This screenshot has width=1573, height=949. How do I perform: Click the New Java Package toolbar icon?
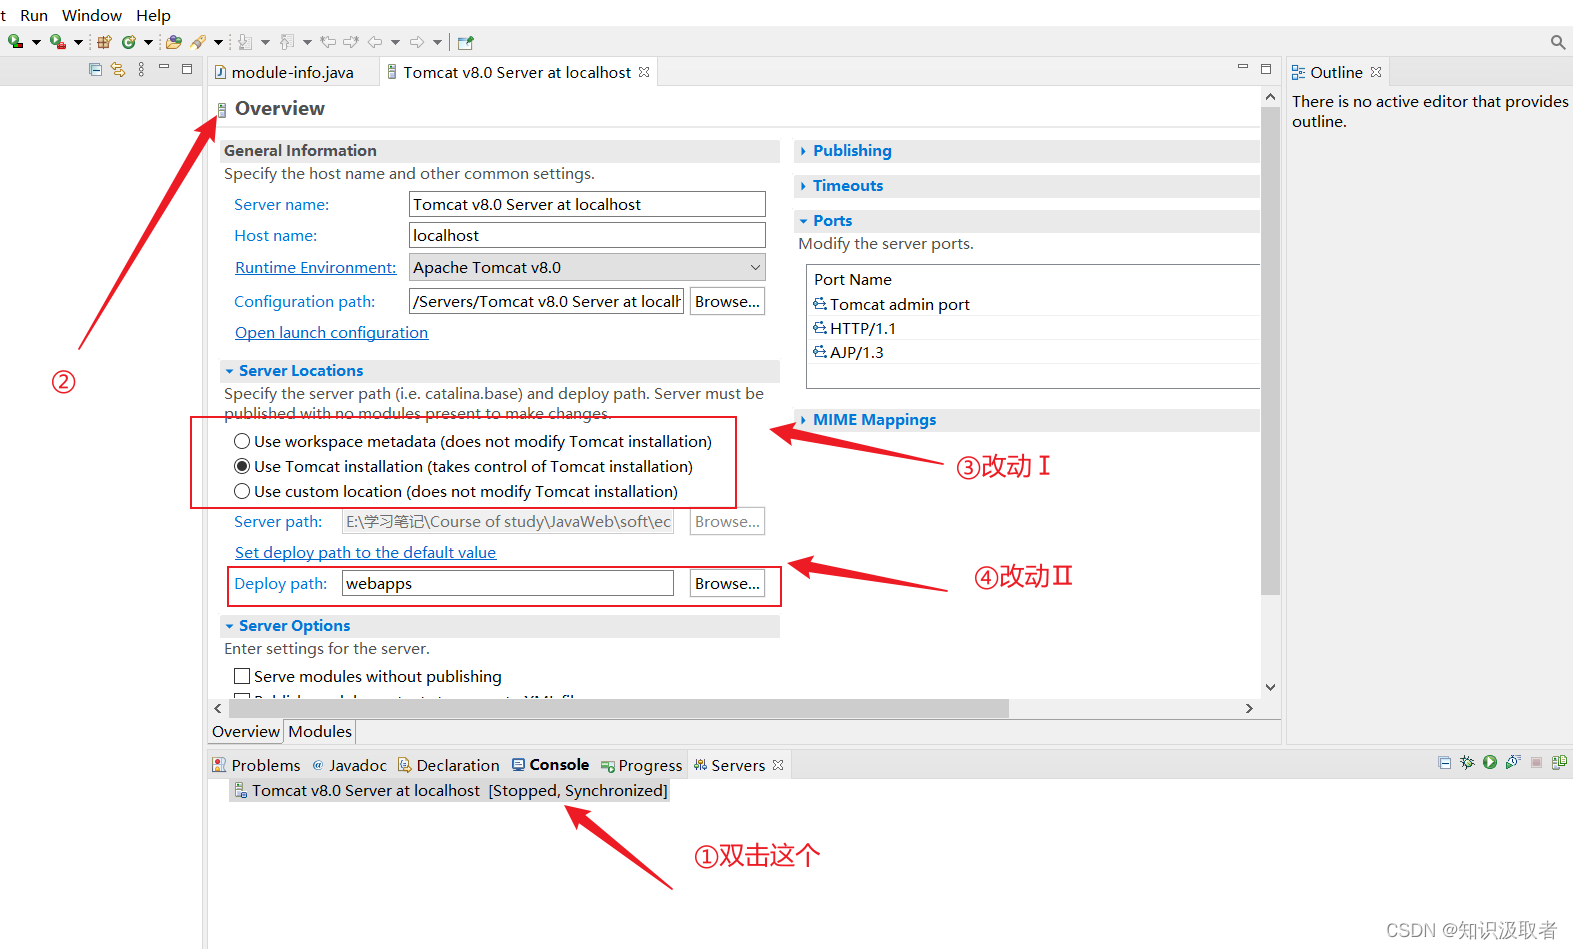click(104, 42)
